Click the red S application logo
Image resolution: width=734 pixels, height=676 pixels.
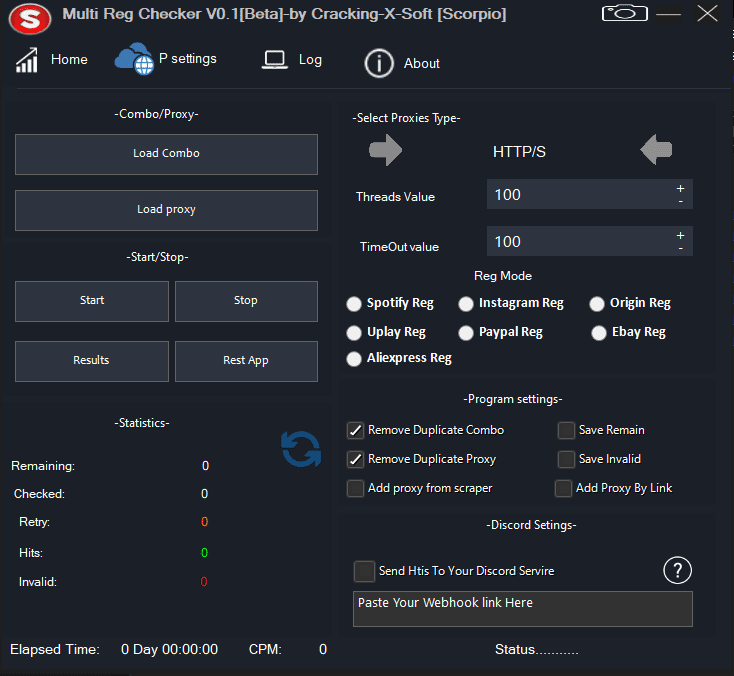click(x=30, y=19)
